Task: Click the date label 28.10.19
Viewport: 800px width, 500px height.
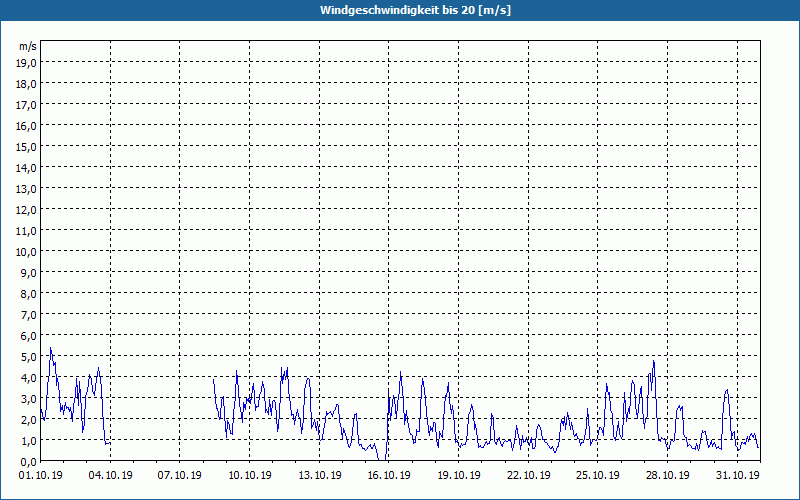Action: coord(667,476)
